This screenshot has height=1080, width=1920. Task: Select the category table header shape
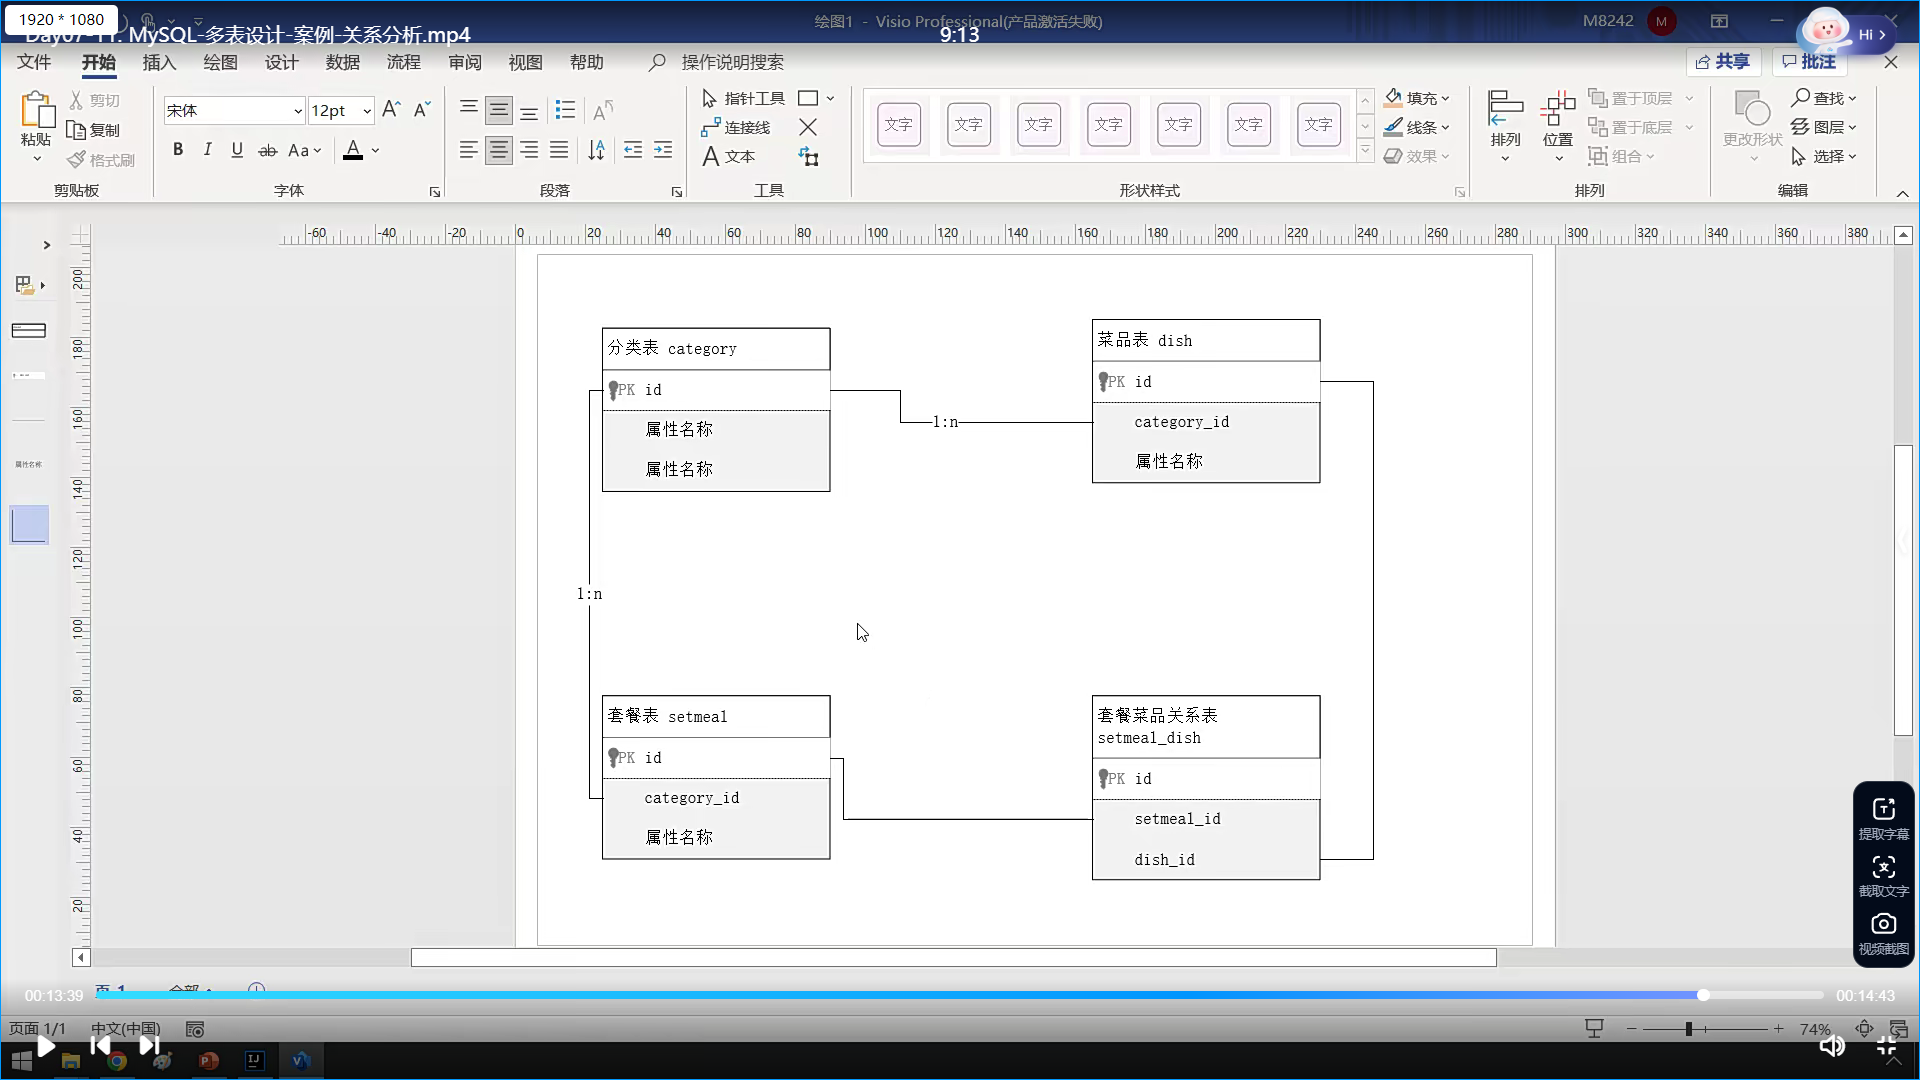pos(716,349)
